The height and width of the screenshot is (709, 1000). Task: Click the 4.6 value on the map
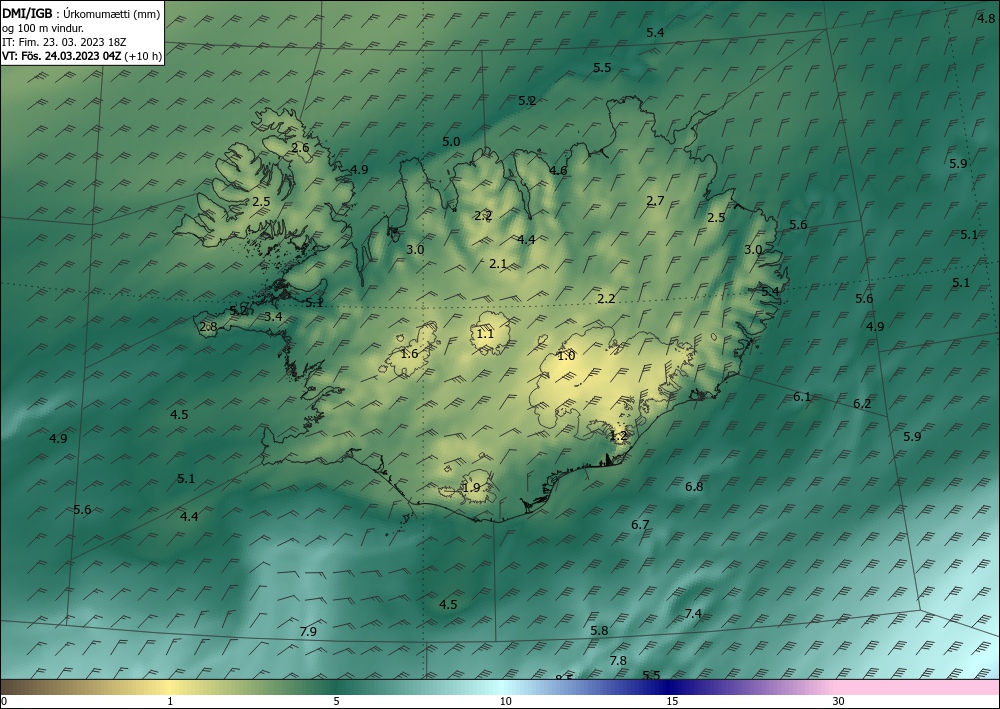(558, 170)
